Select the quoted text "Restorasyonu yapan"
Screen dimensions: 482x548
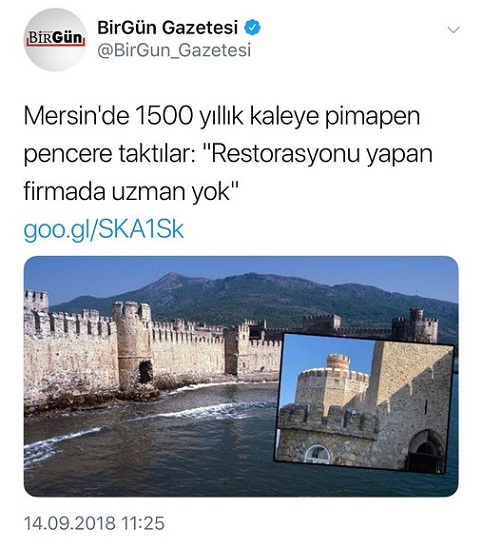317,153
